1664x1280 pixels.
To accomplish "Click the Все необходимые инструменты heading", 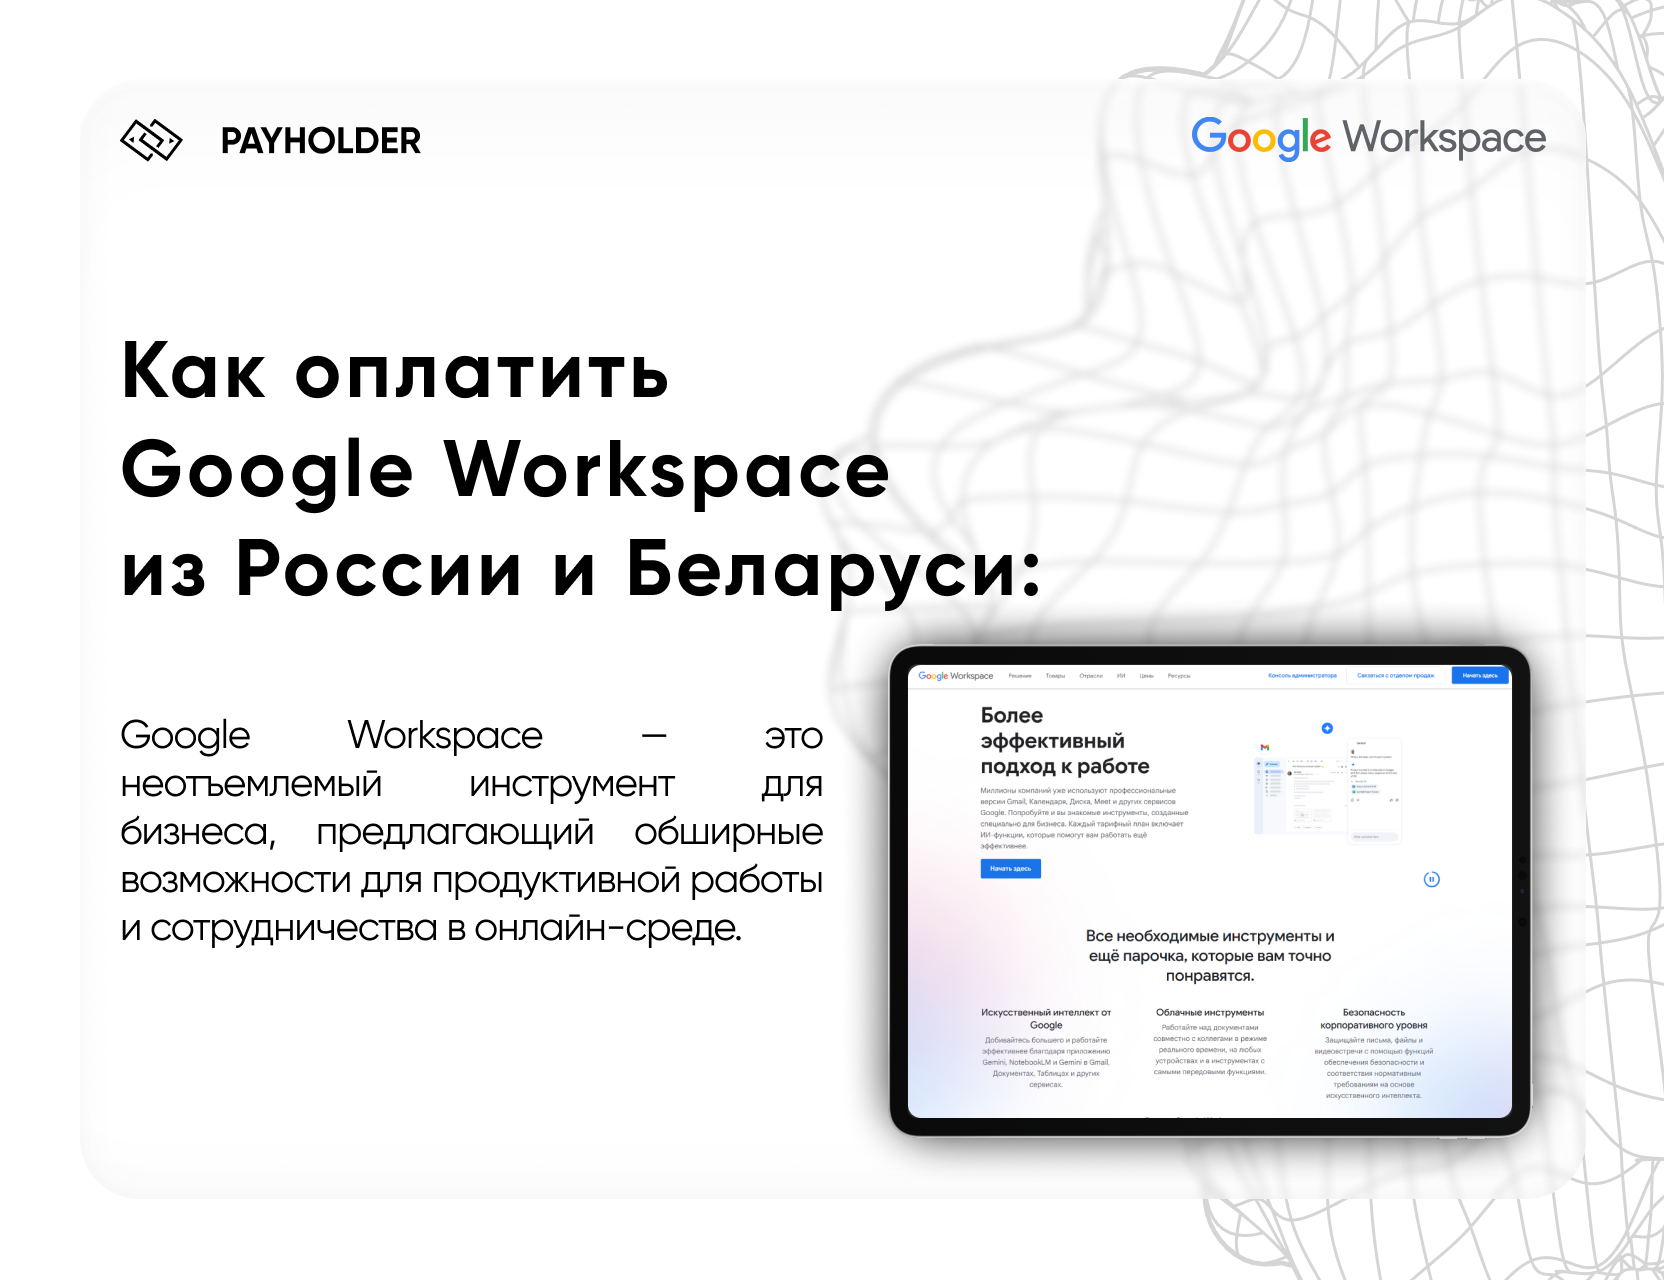I will pyautogui.click(x=1210, y=956).
